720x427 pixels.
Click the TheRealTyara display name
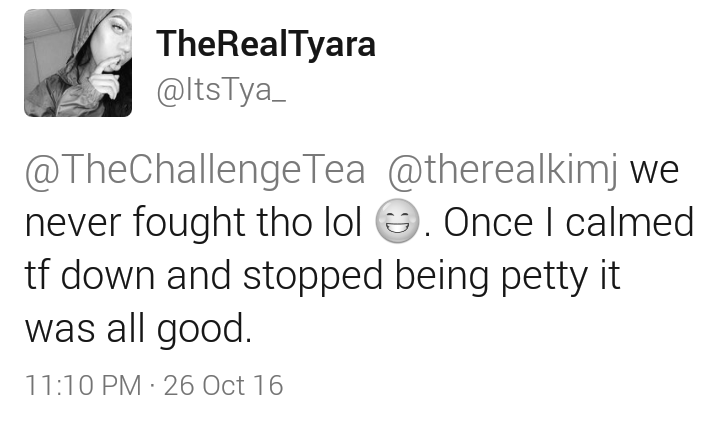(266, 45)
